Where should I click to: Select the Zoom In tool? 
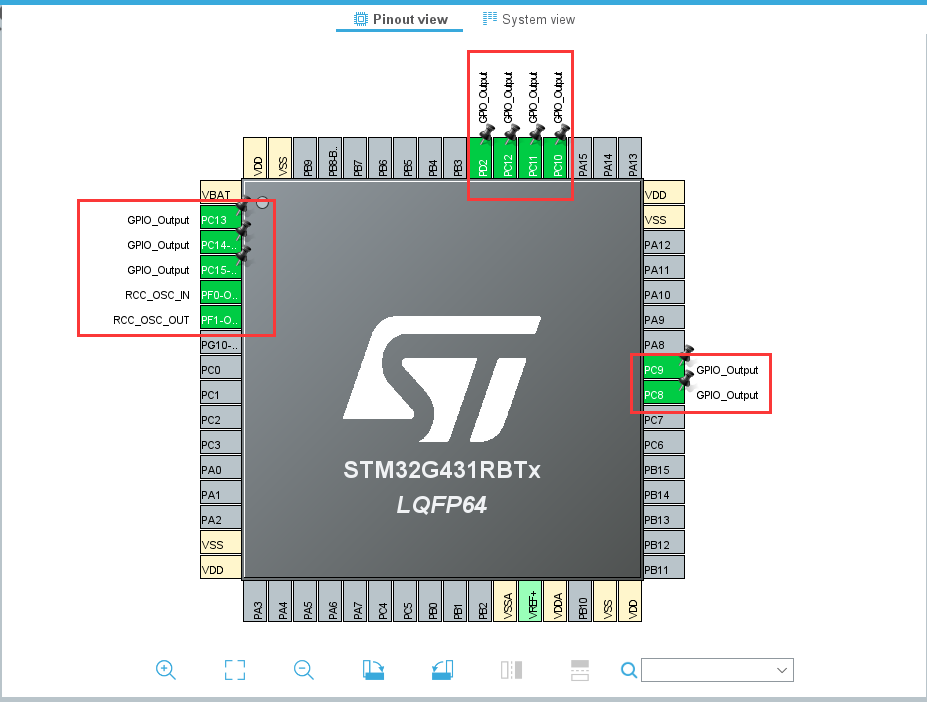166,670
